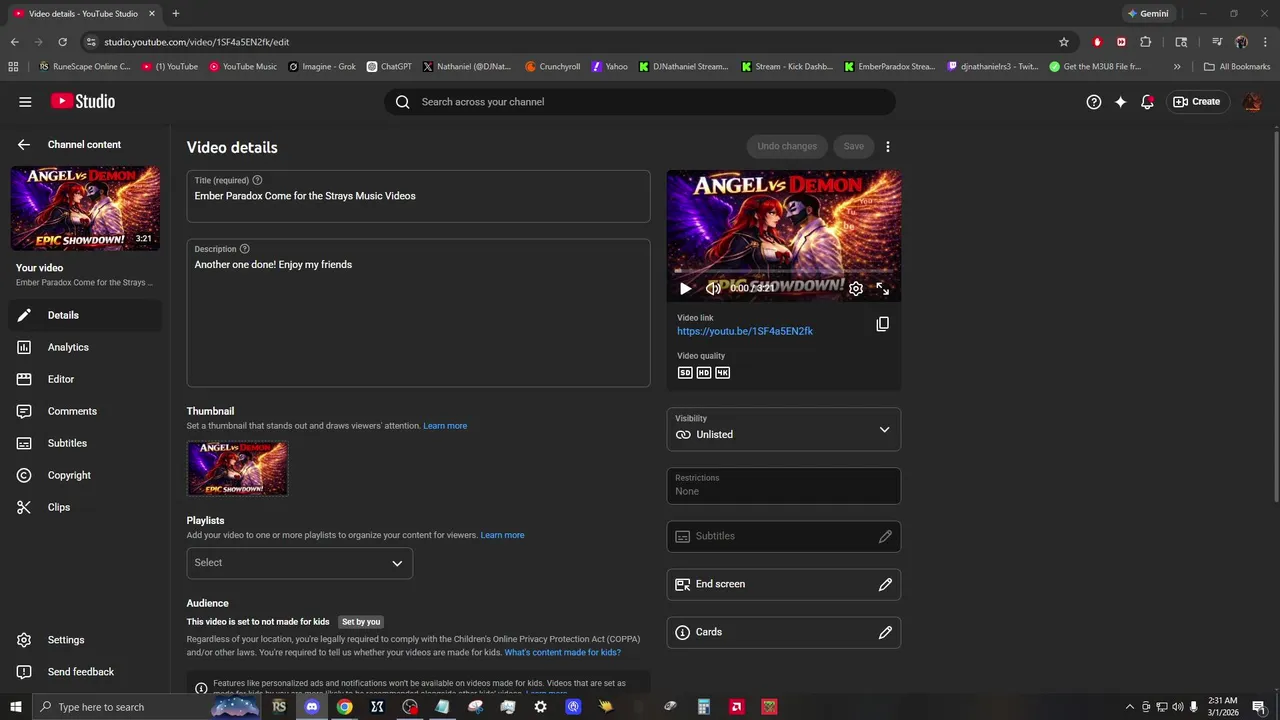Play the video preview
Viewport: 1280px width, 720px height.
685,289
